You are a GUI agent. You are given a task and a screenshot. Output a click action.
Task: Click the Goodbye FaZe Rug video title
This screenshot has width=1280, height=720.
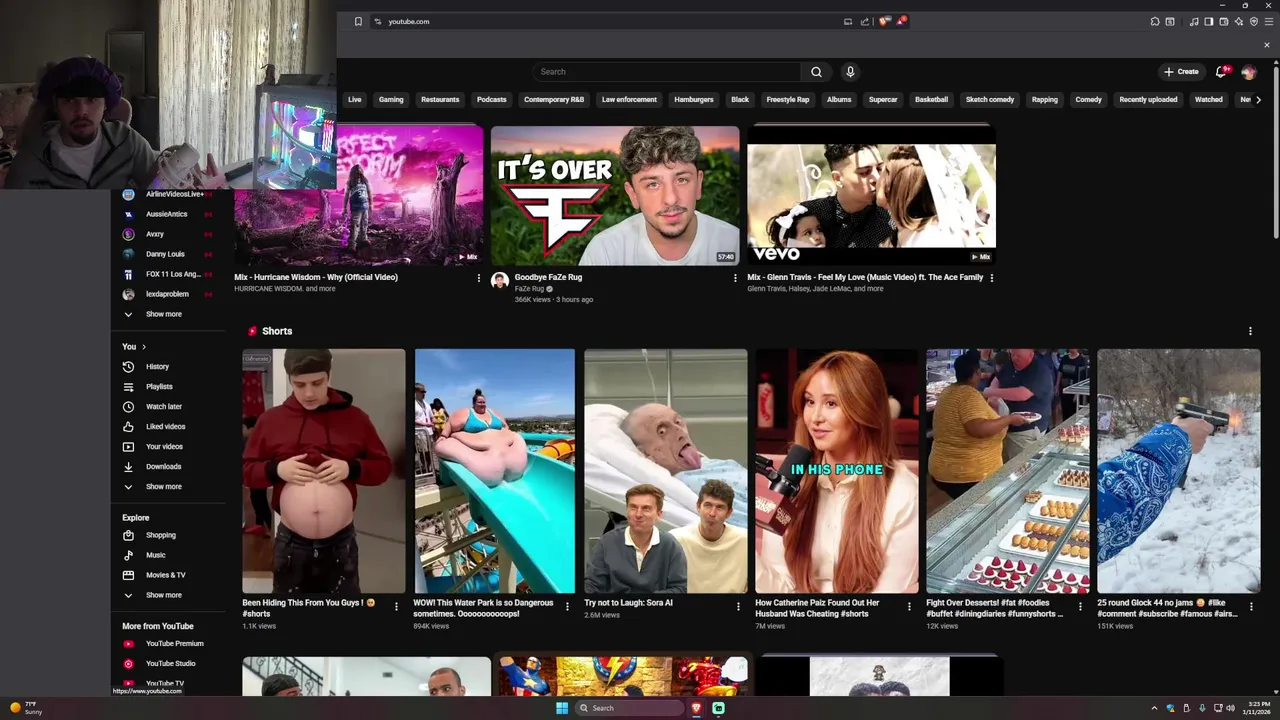pyautogui.click(x=548, y=277)
